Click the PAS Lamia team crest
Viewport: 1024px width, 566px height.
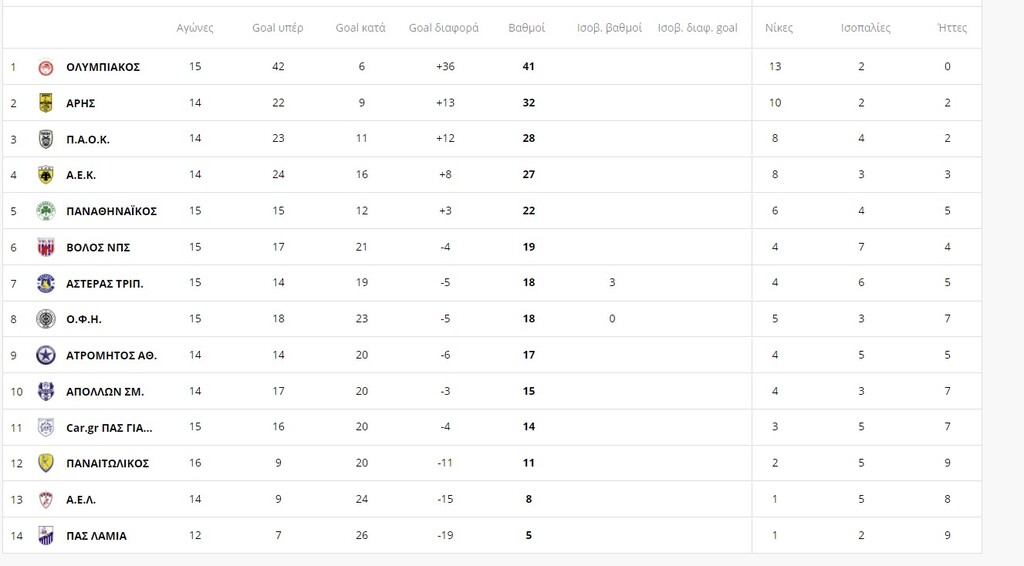point(46,536)
